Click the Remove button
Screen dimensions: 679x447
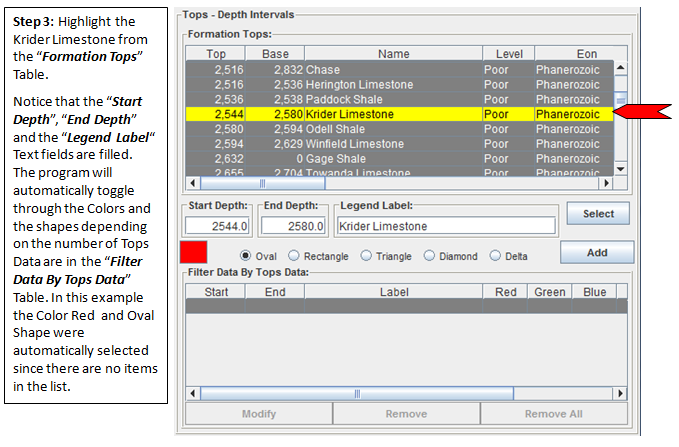coord(406,414)
